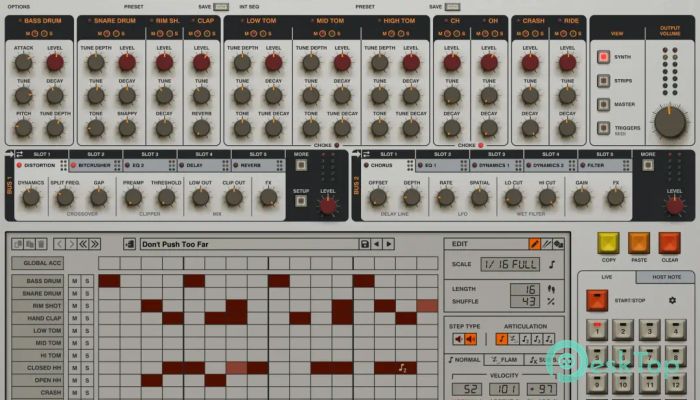Select the loud step type speaker icon
Viewport: 700px width, 400px height.
click(471, 339)
